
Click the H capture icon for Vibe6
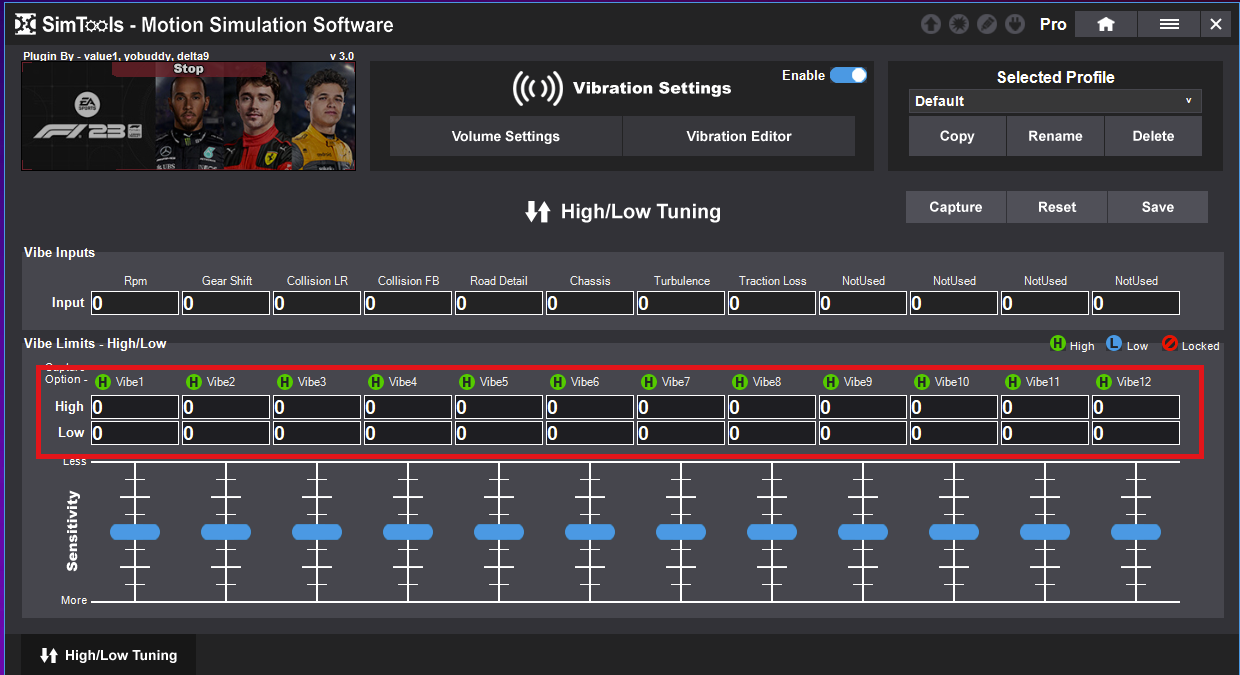click(x=558, y=381)
